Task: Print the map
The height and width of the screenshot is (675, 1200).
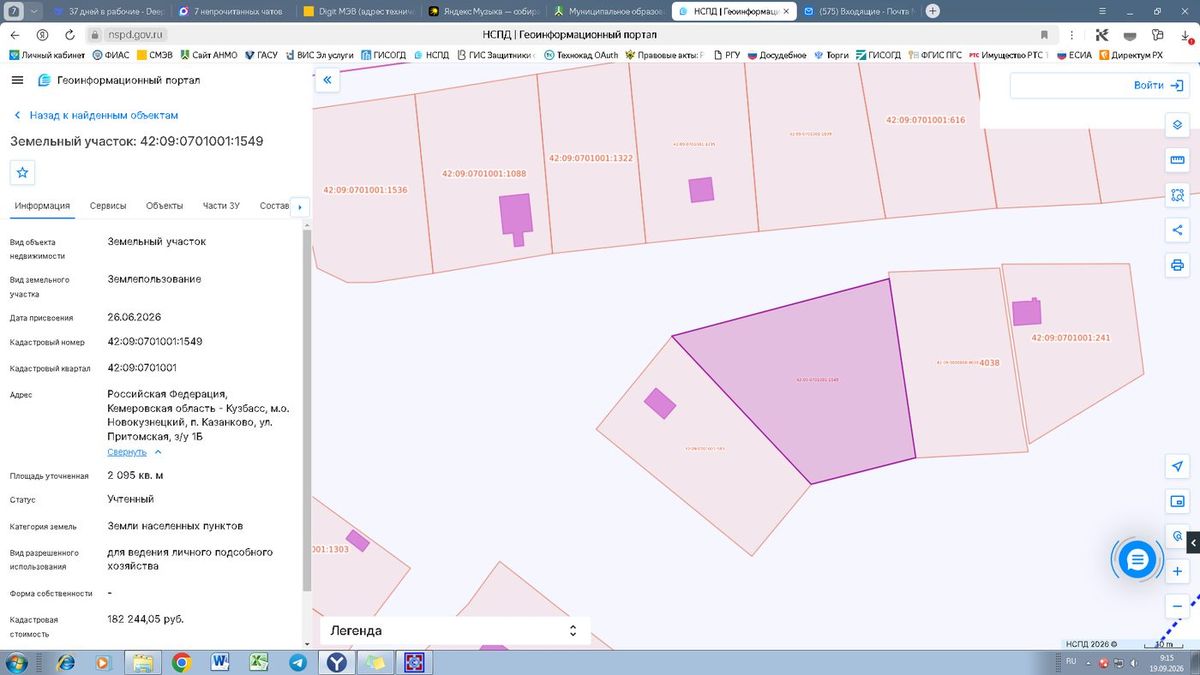Action: [1177, 265]
